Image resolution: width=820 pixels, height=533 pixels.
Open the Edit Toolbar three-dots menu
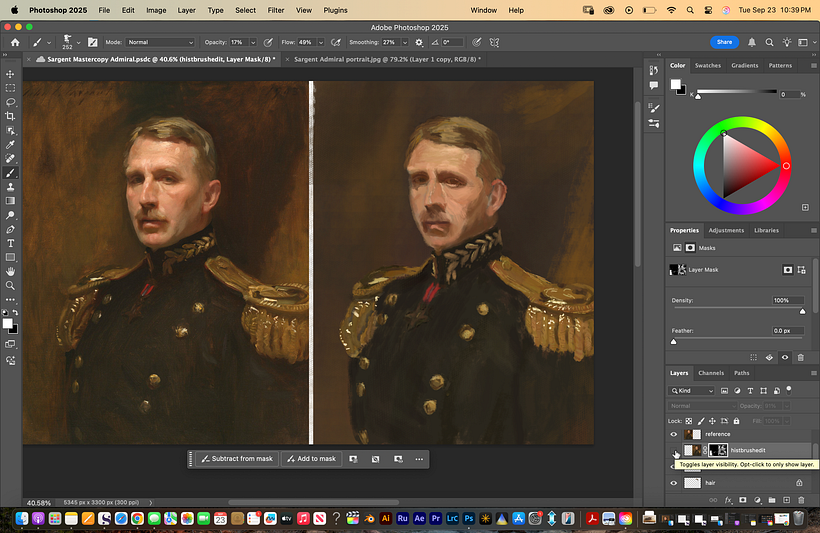pyautogui.click(x=10, y=300)
